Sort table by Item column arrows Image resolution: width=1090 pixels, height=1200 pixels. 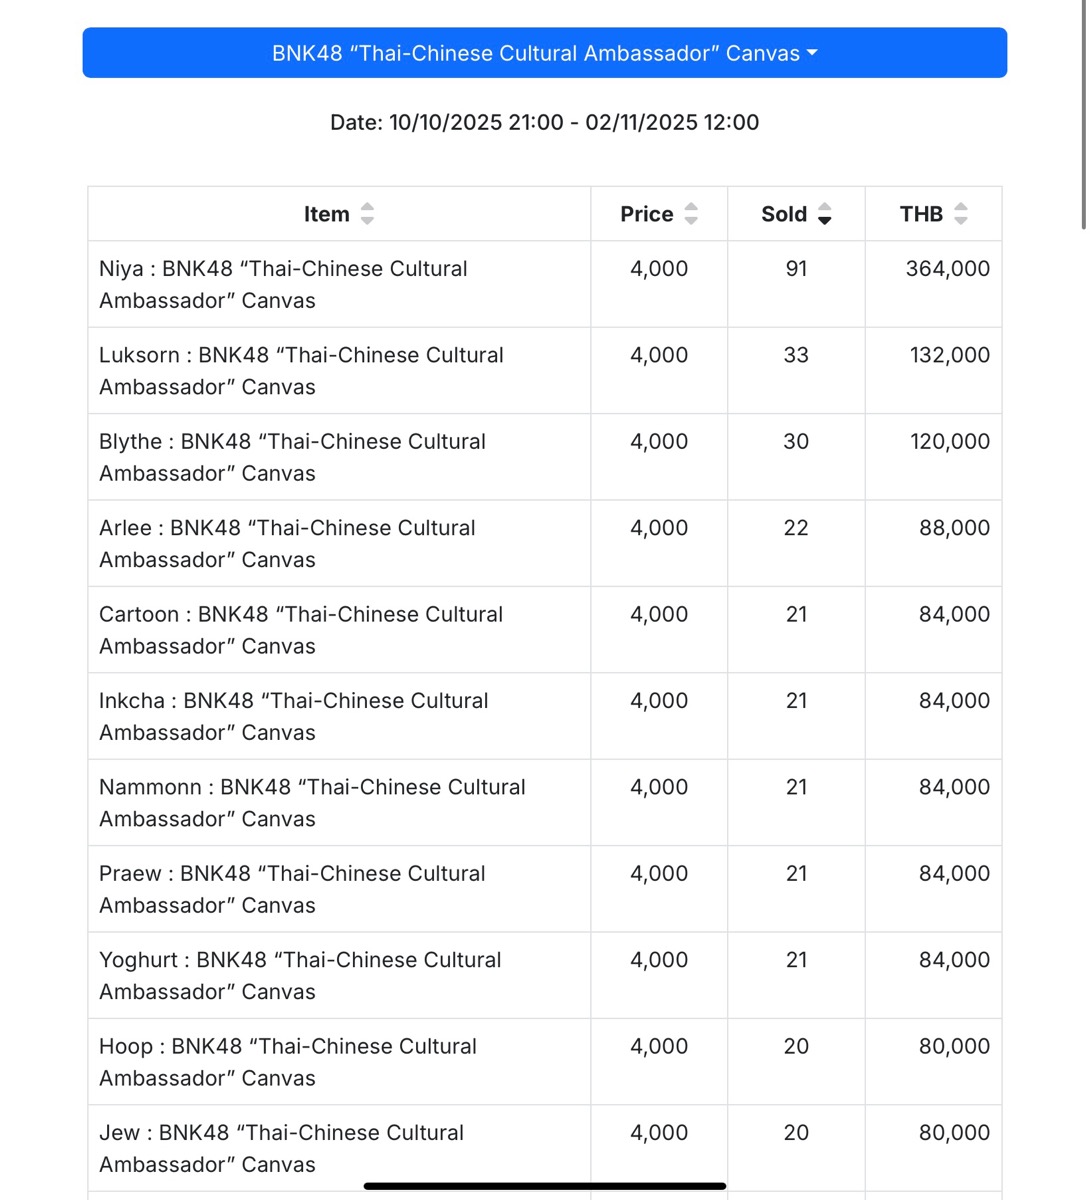pyautogui.click(x=367, y=214)
